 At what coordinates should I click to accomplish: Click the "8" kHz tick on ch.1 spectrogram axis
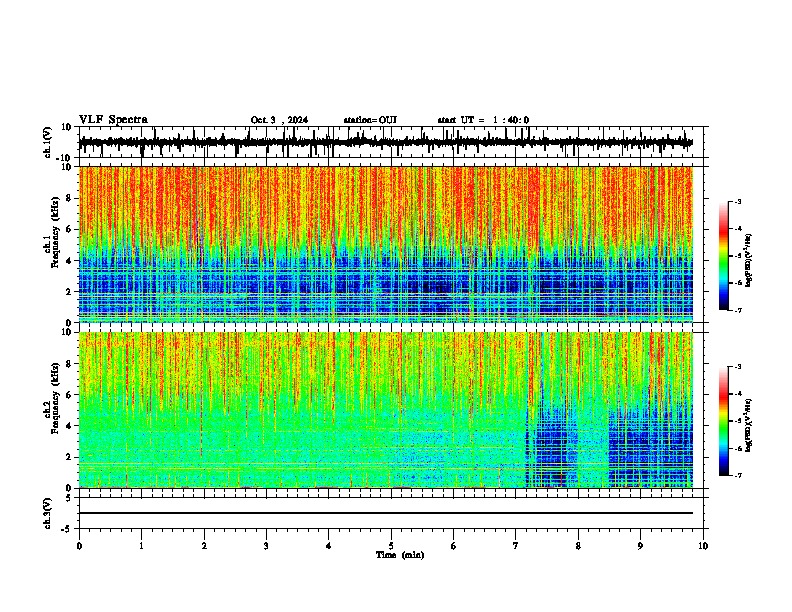click(x=69, y=198)
